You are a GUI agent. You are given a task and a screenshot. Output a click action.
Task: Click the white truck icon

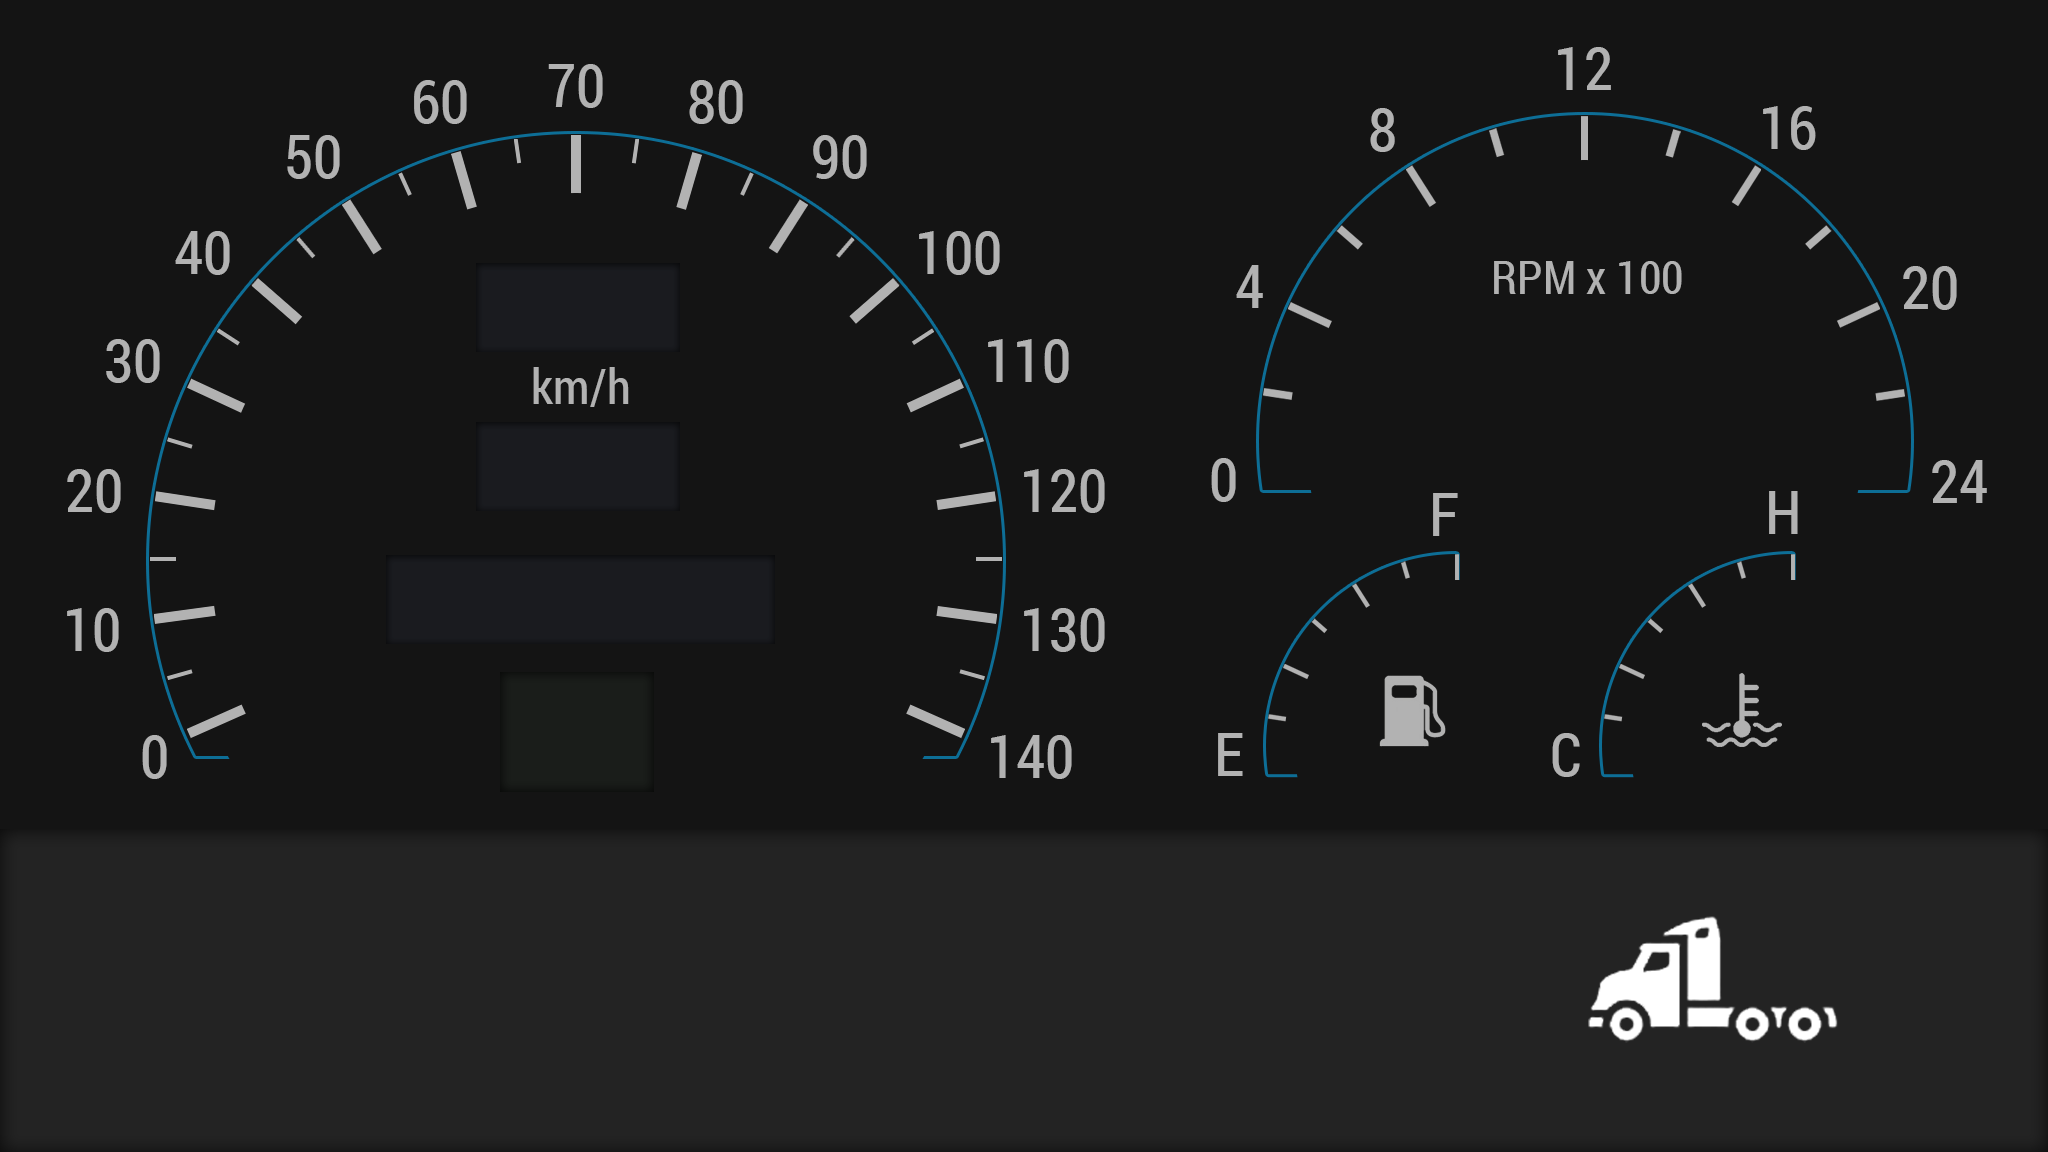pyautogui.click(x=1711, y=981)
